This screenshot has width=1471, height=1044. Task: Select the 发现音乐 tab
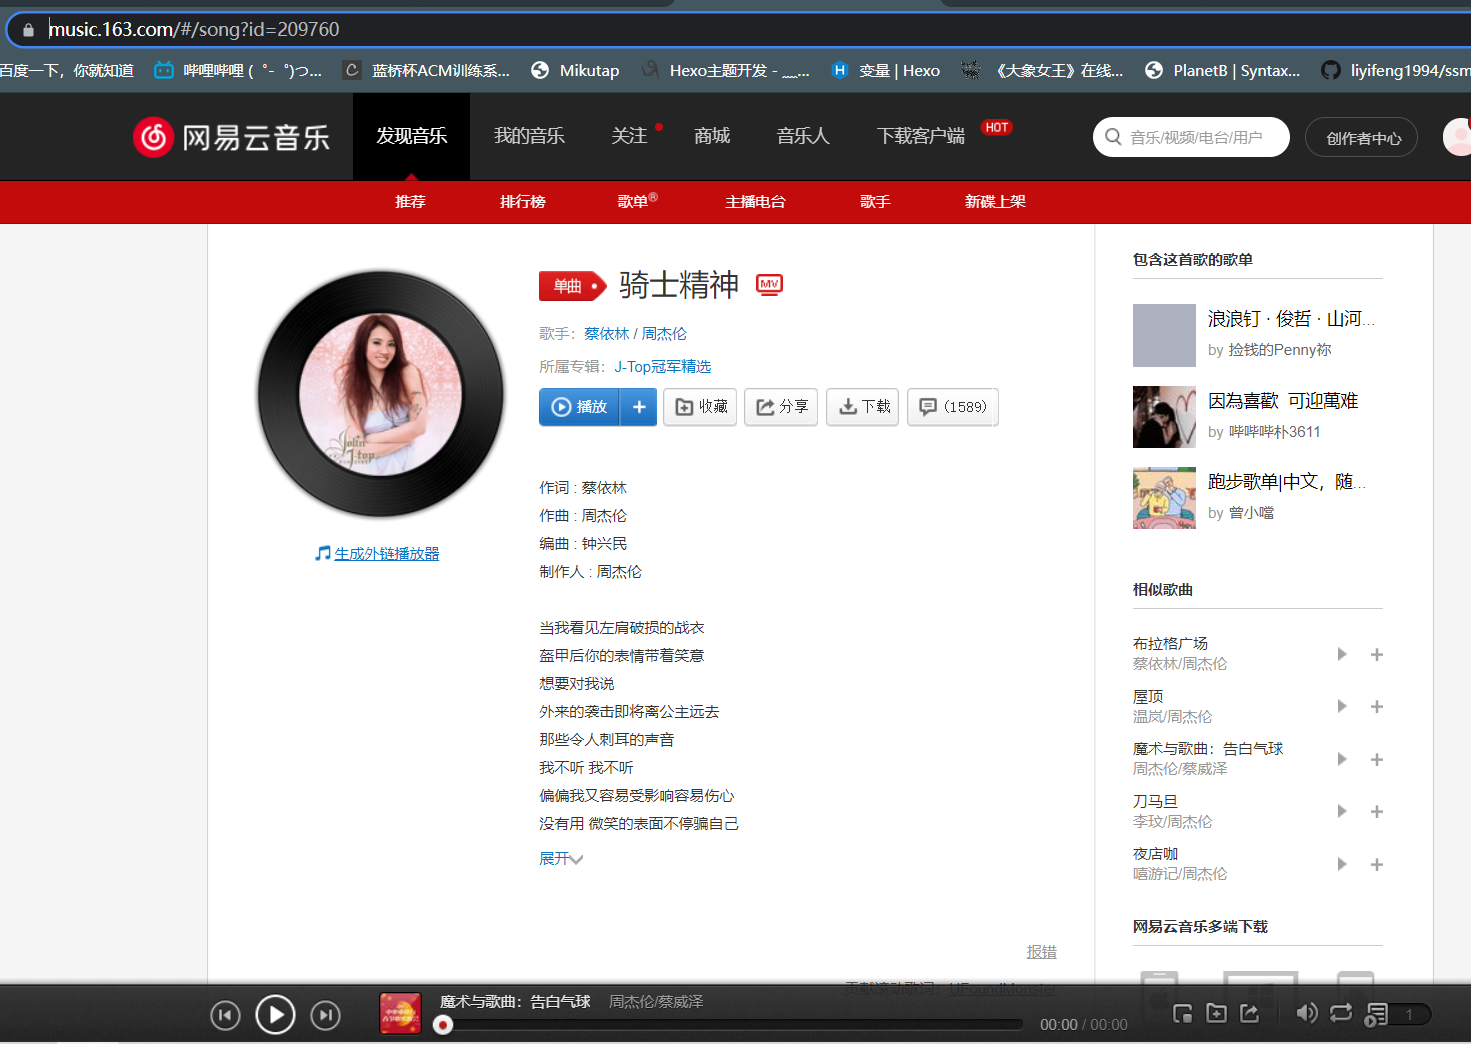(x=411, y=136)
